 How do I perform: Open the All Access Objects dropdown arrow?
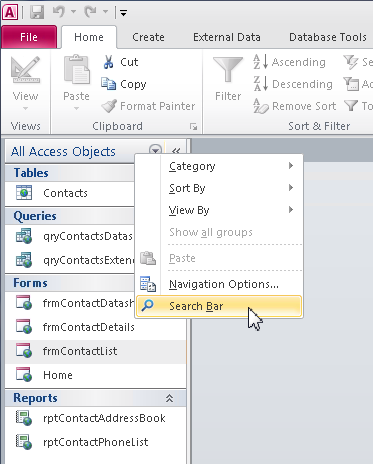[155, 150]
